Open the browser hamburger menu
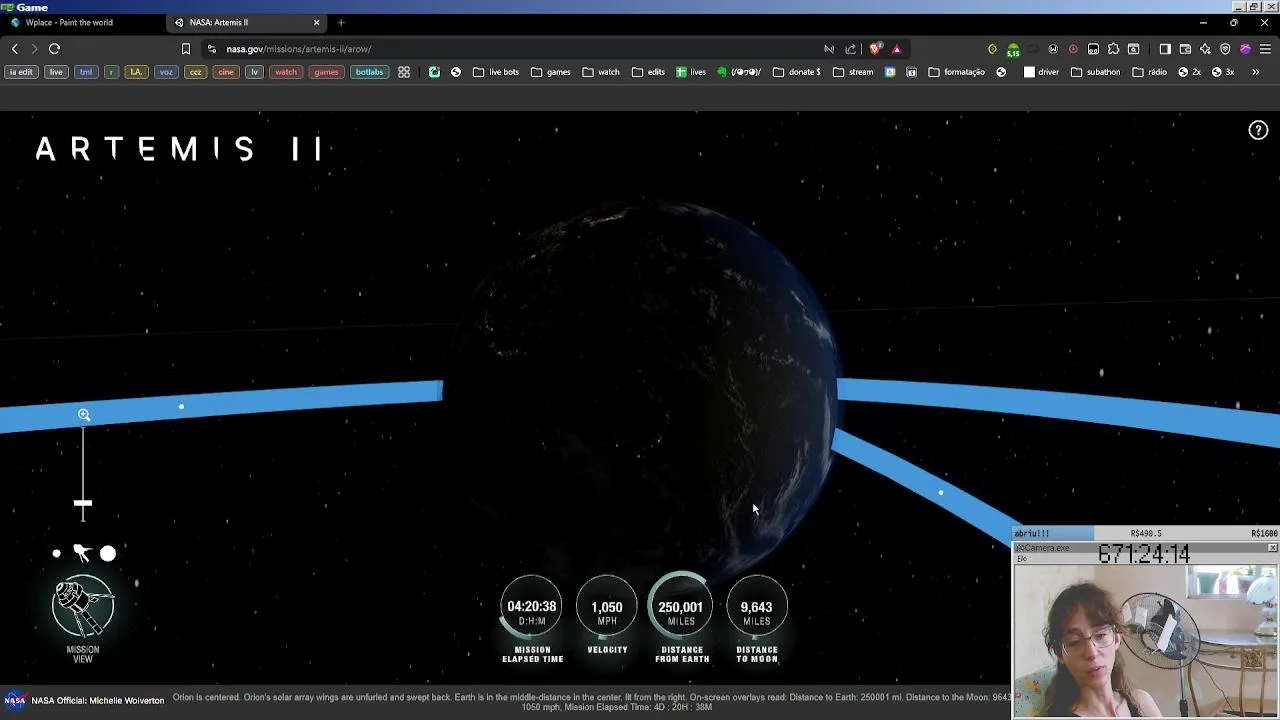The height and width of the screenshot is (720, 1280). click(1265, 49)
